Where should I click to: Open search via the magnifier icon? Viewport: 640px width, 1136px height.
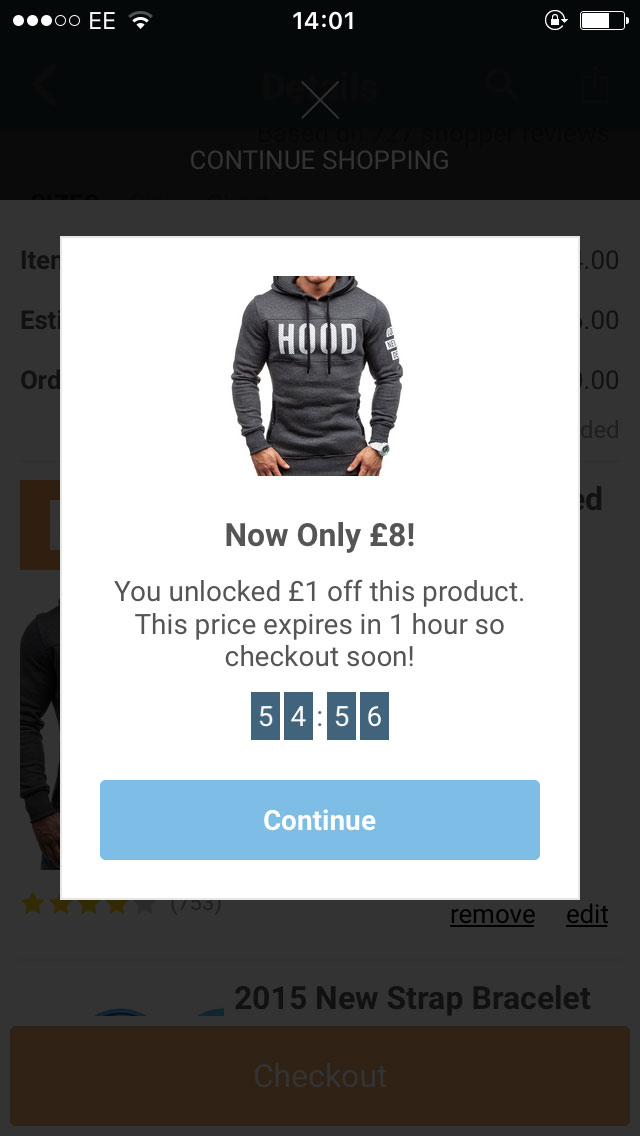point(499,86)
